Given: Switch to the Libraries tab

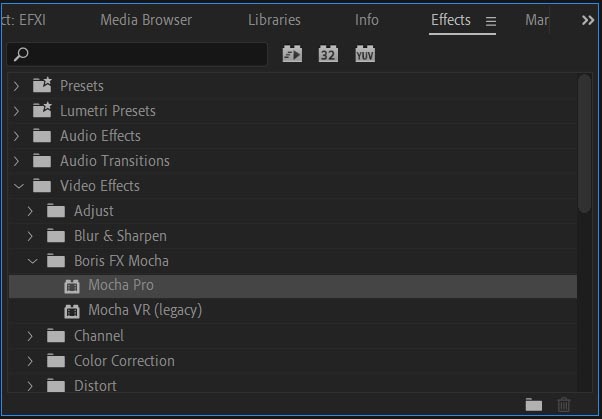Looking at the screenshot, I should pos(274,20).
